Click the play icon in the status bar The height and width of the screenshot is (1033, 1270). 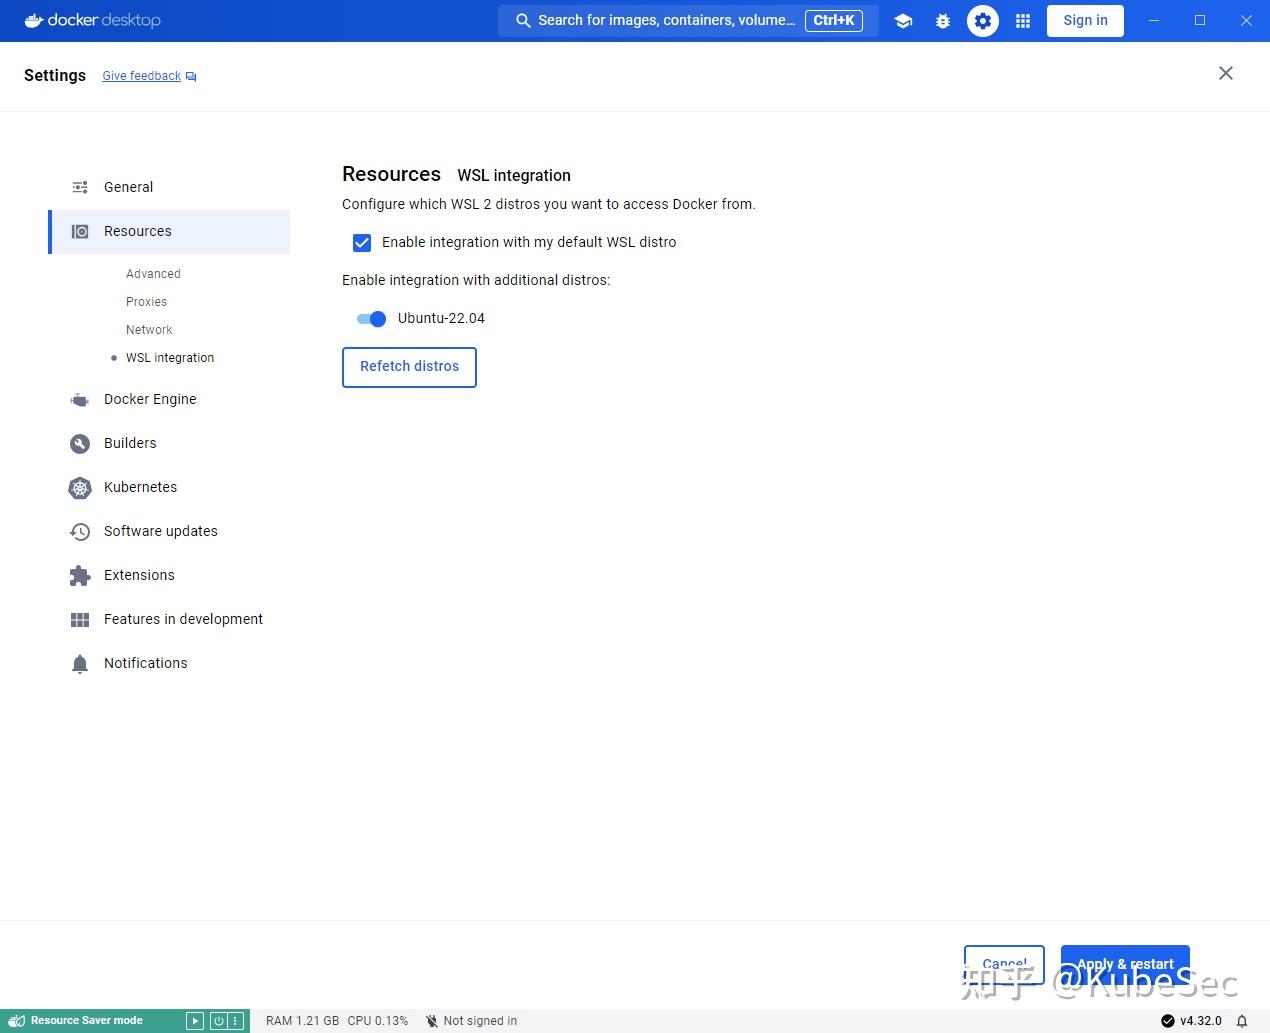(195, 1020)
